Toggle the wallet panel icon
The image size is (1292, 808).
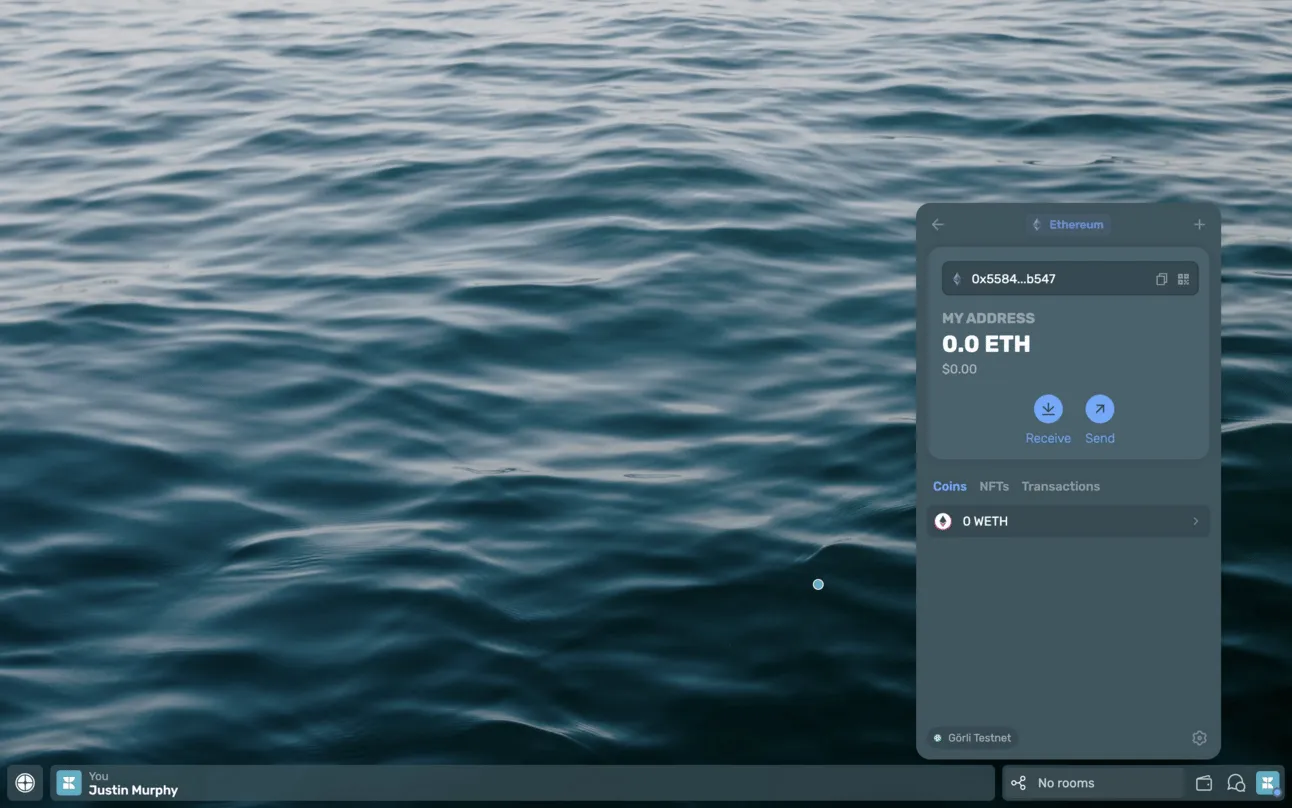pyautogui.click(x=1204, y=783)
